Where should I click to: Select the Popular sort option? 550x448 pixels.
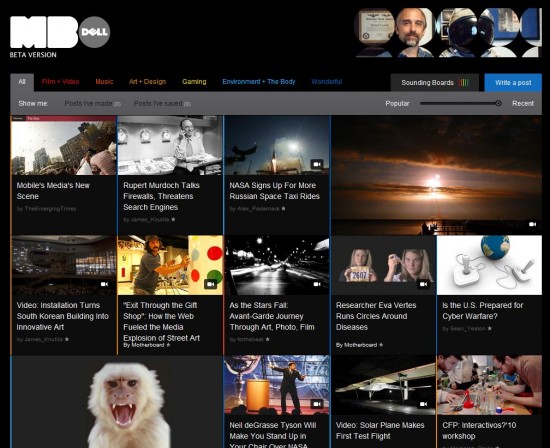(397, 103)
